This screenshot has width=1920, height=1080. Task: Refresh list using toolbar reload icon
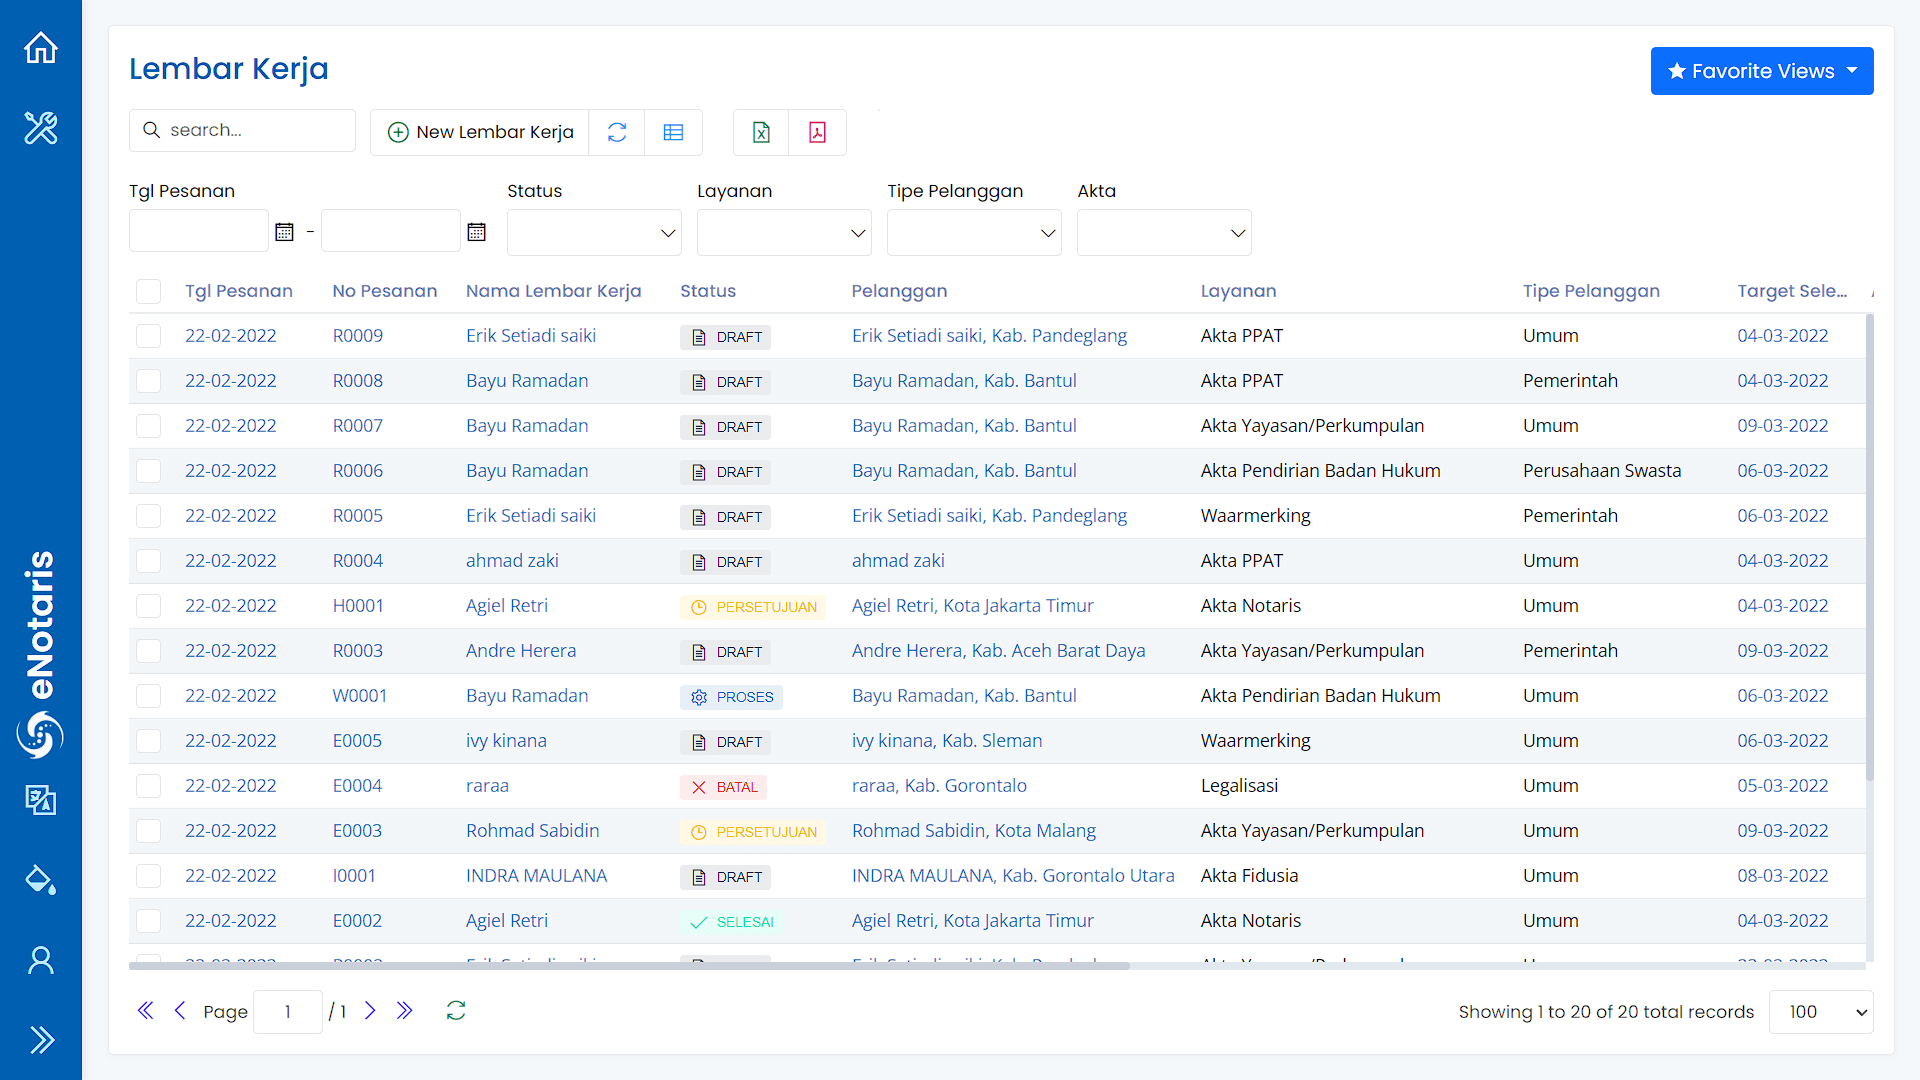[617, 132]
